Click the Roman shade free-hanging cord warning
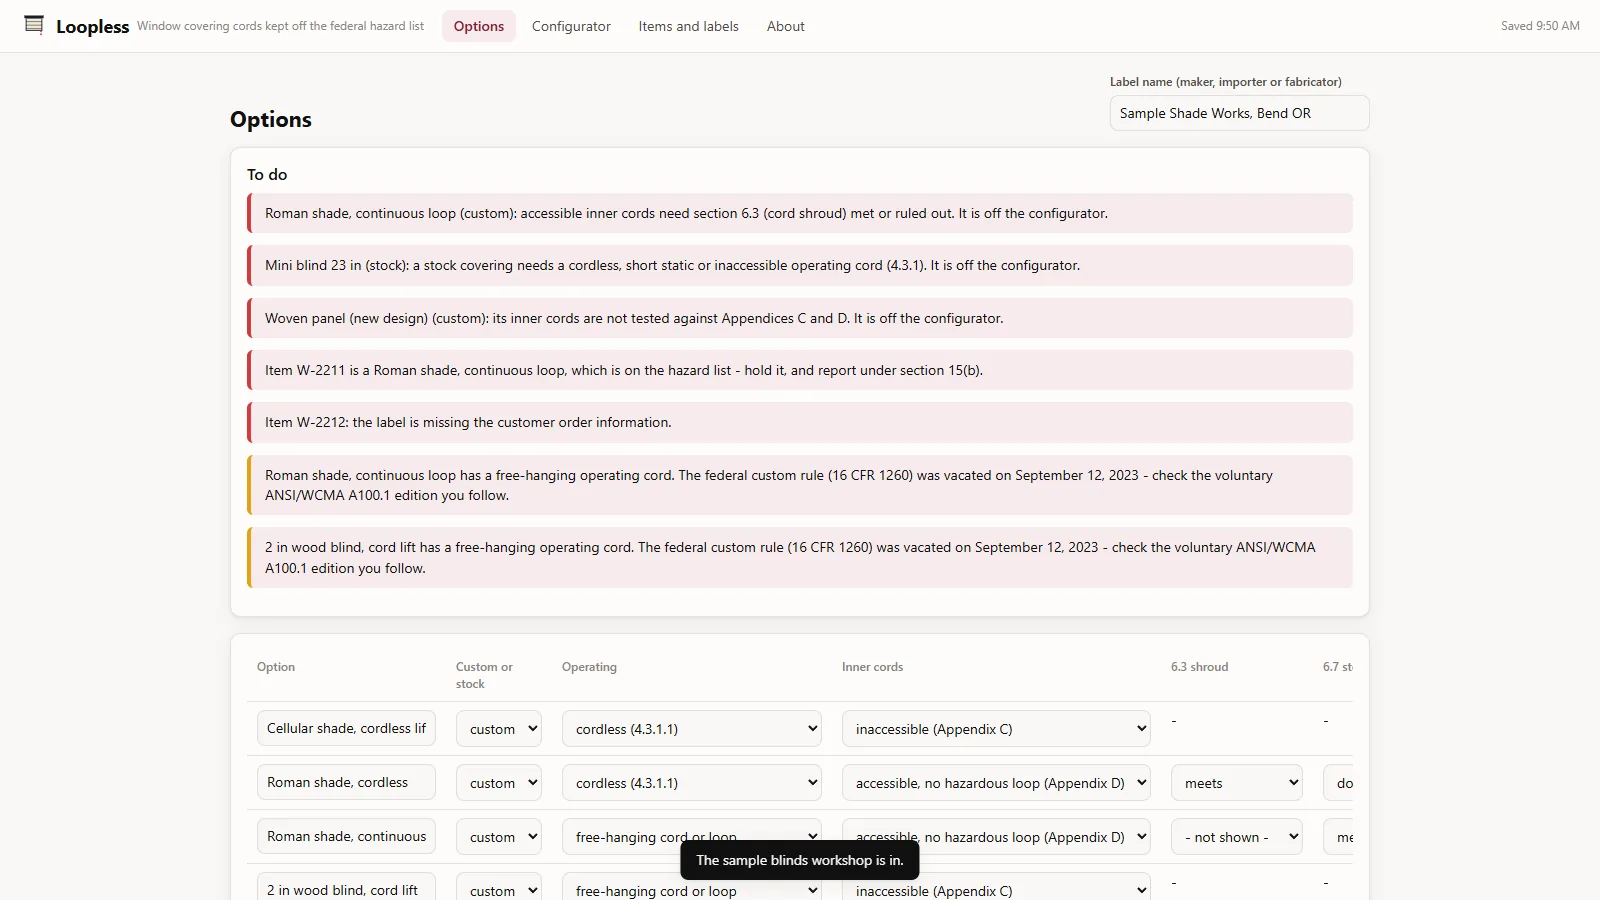1600x900 pixels. 800,485
